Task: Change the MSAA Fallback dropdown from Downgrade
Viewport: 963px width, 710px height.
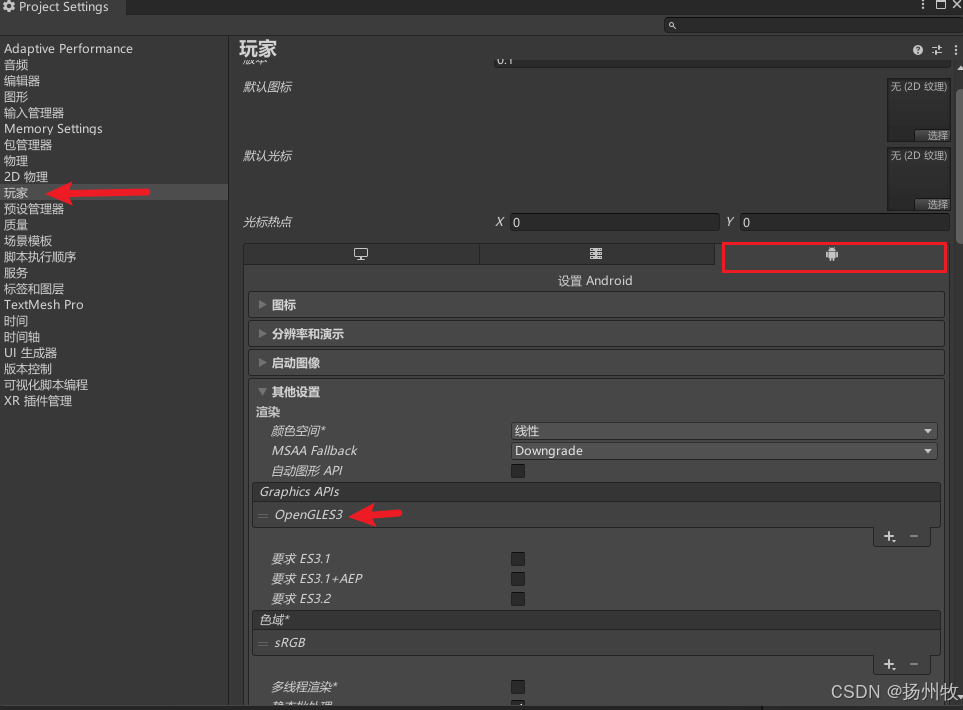Action: coord(723,451)
